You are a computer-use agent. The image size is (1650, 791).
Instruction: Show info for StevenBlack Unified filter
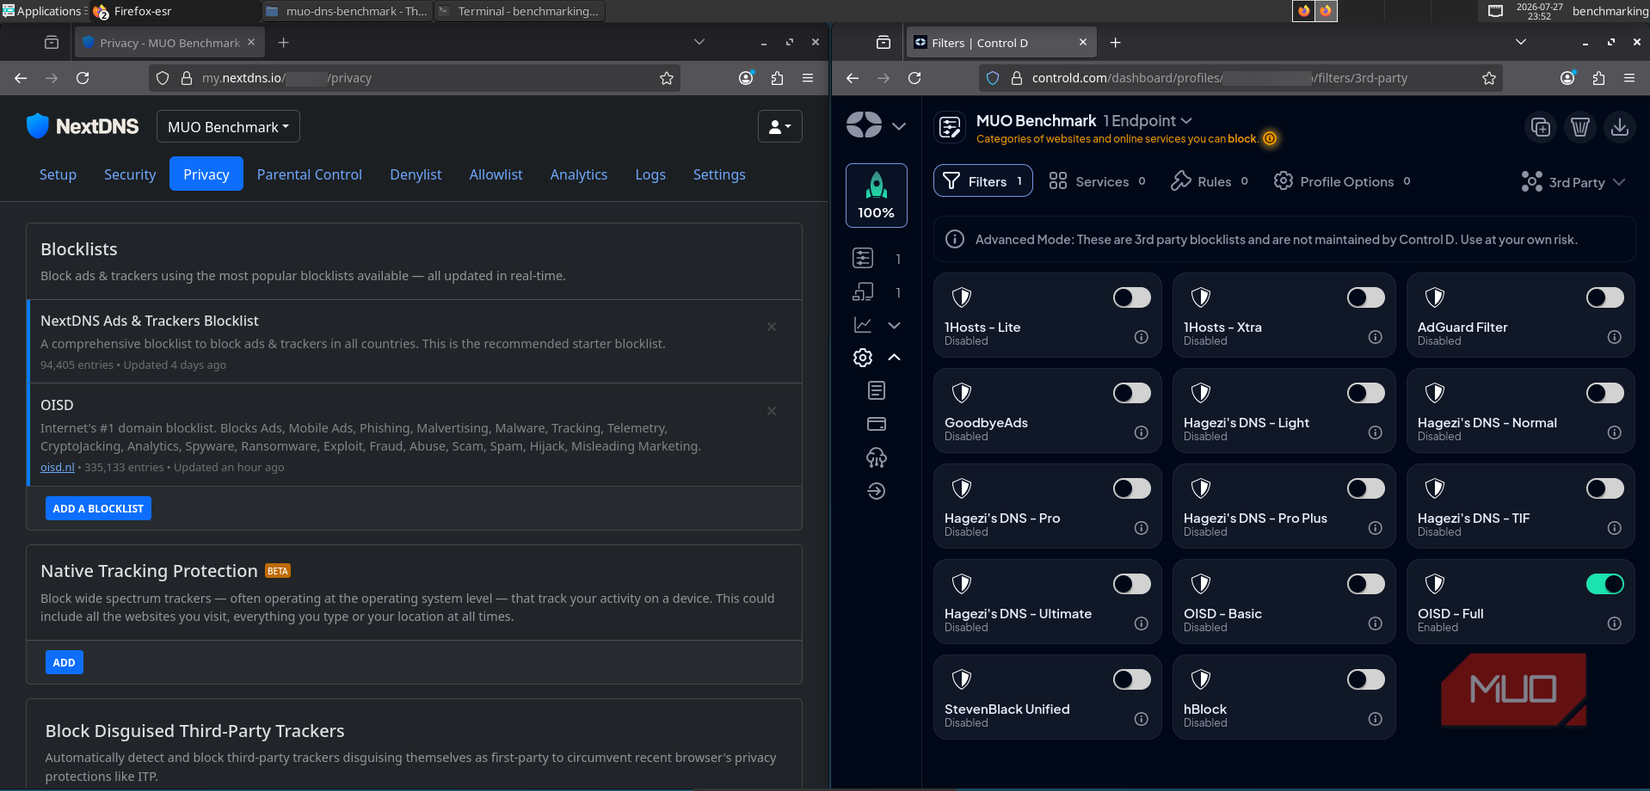[1141, 719]
